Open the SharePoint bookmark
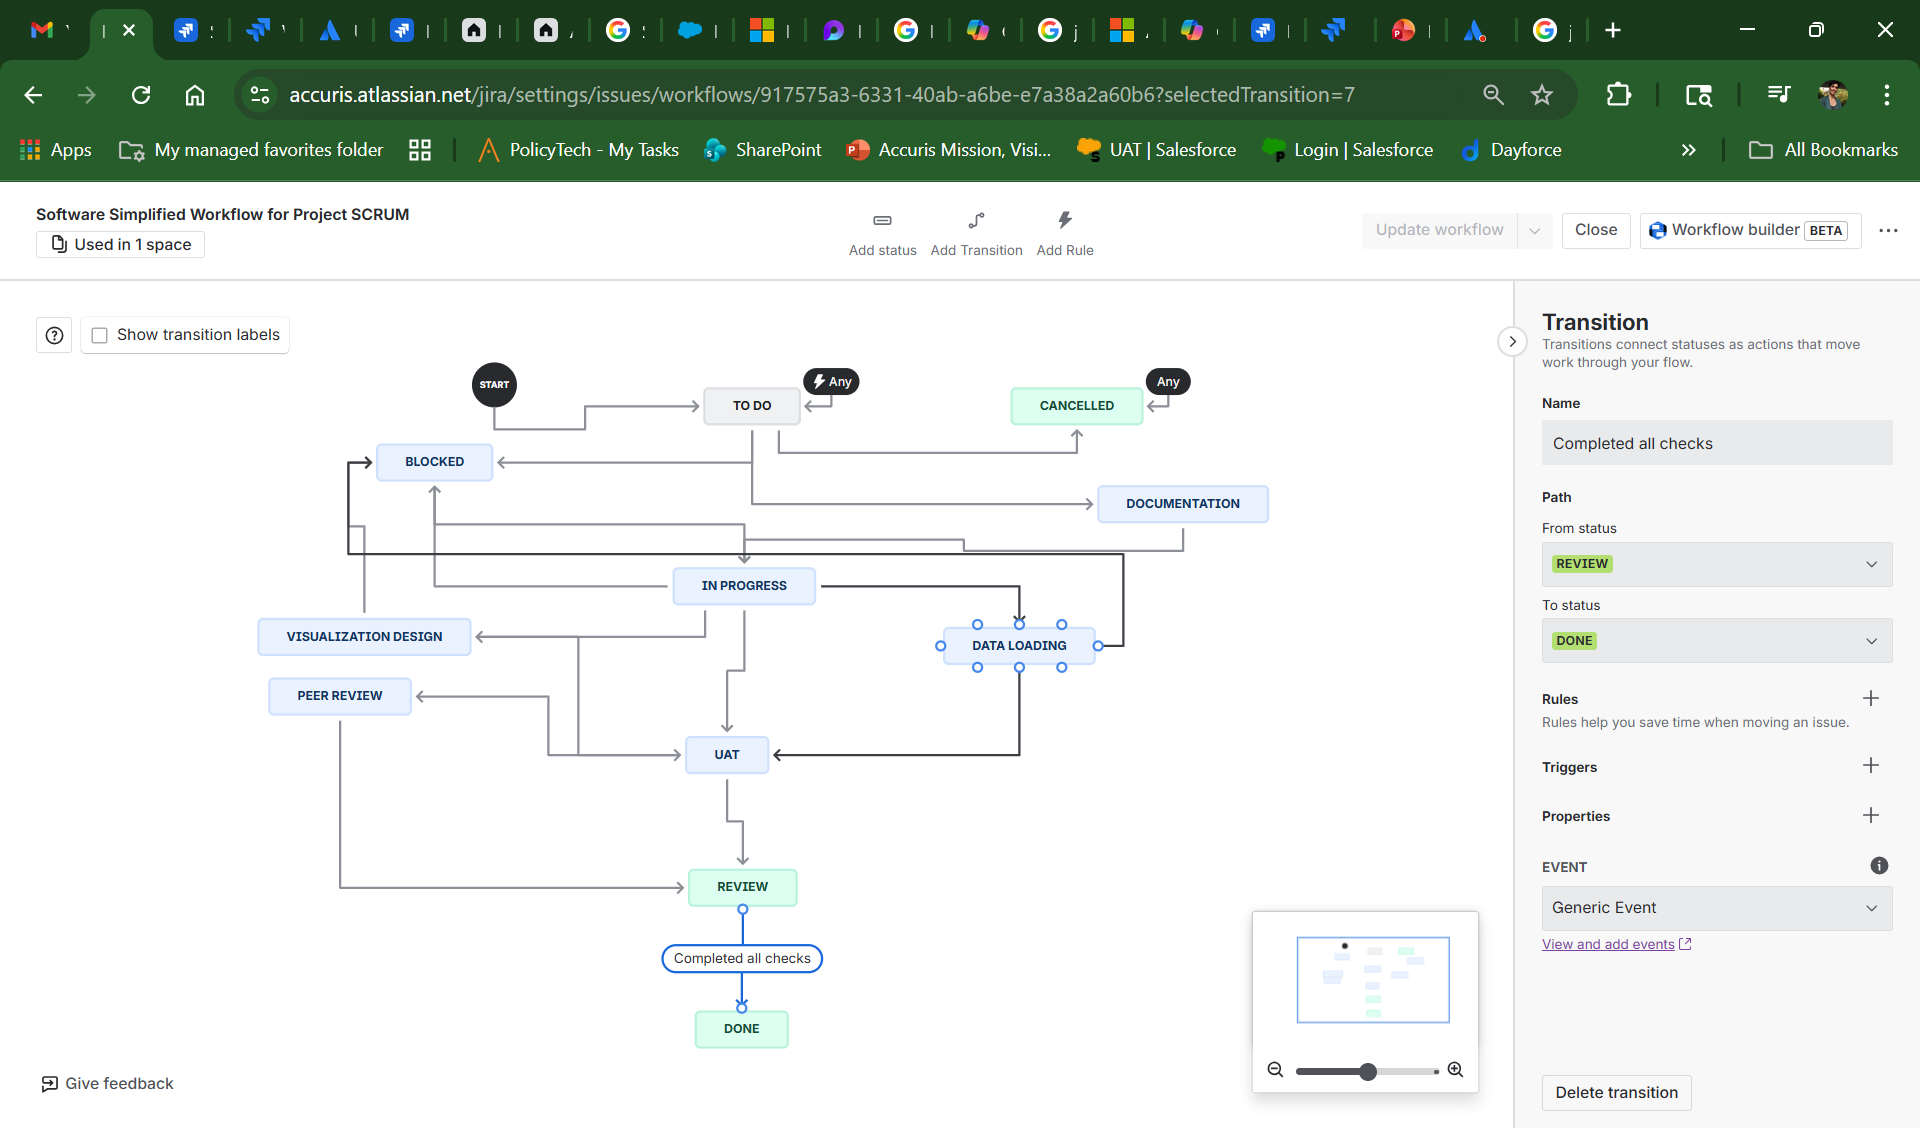This screenshot has width=1920, height=1128. (x=762, y=150)
